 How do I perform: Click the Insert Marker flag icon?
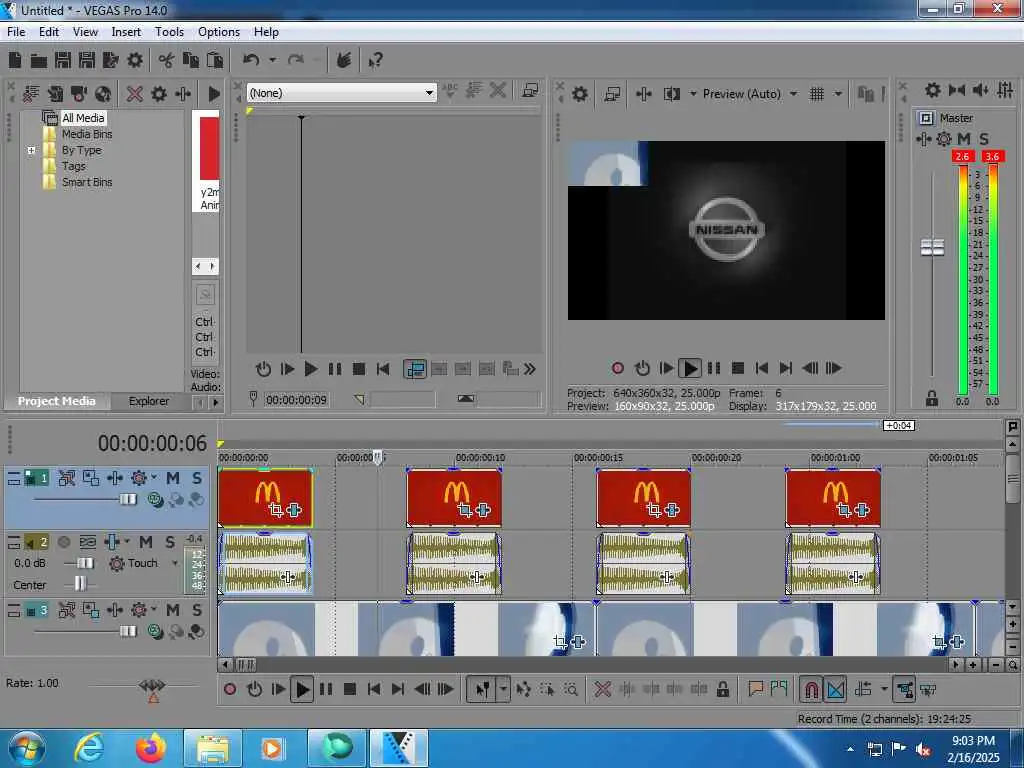[x=756, y=689]
